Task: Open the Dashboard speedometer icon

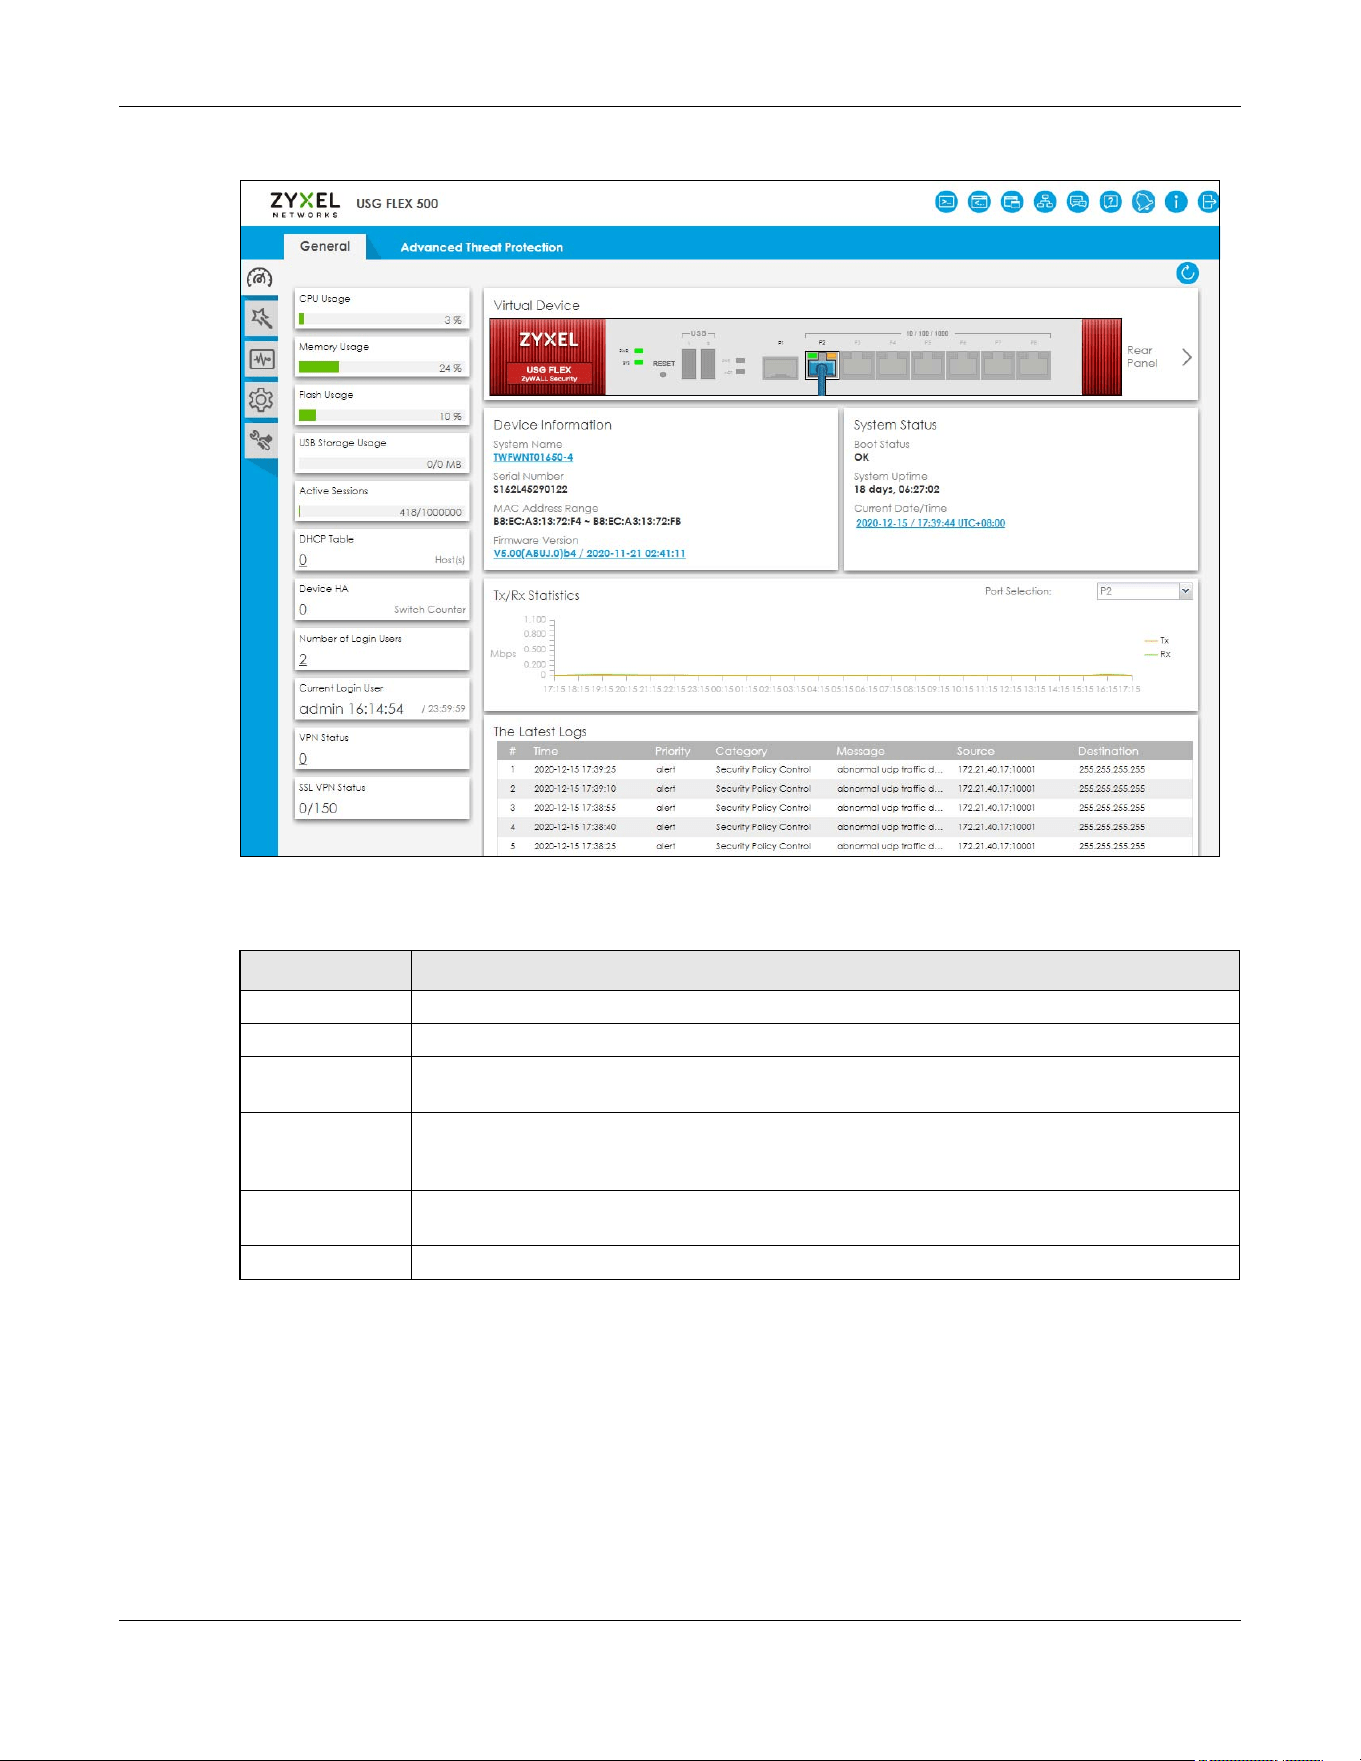Action: point(260,278)
